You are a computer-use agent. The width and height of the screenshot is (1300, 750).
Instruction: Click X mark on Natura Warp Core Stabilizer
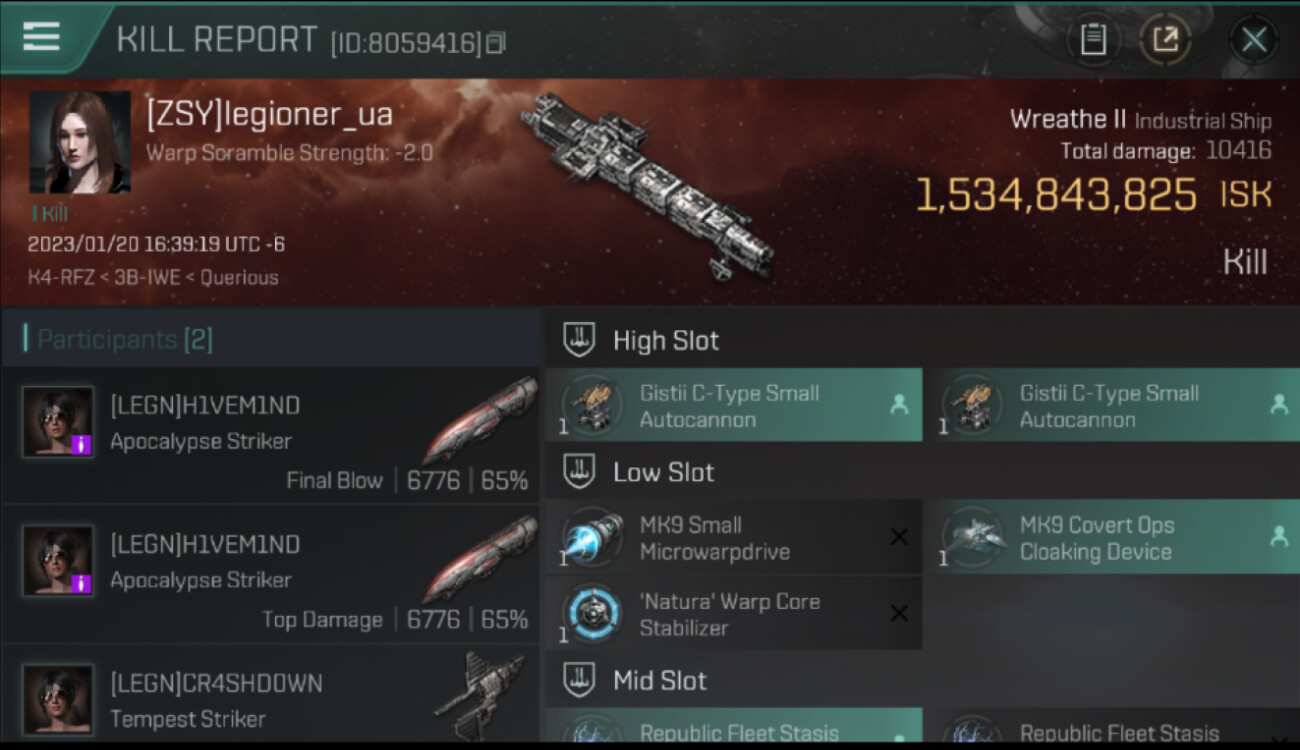point(899,614)
